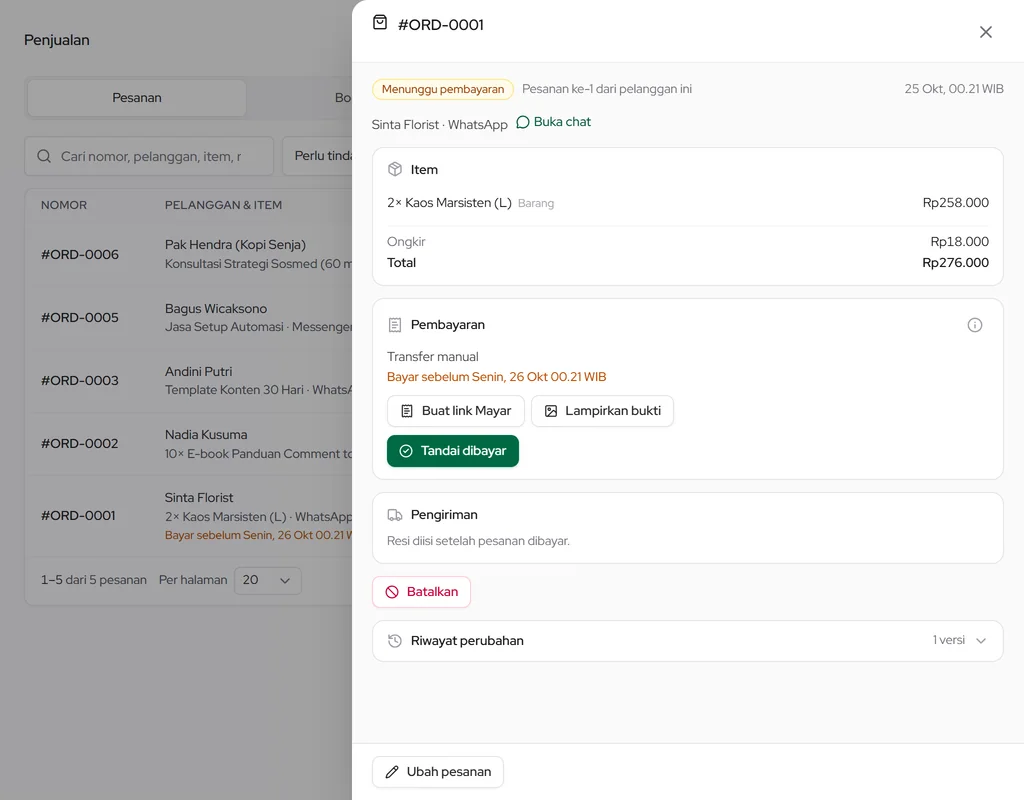Click the Item box icon
Viewport: 1024px width, 800px height.
(394, 169)
